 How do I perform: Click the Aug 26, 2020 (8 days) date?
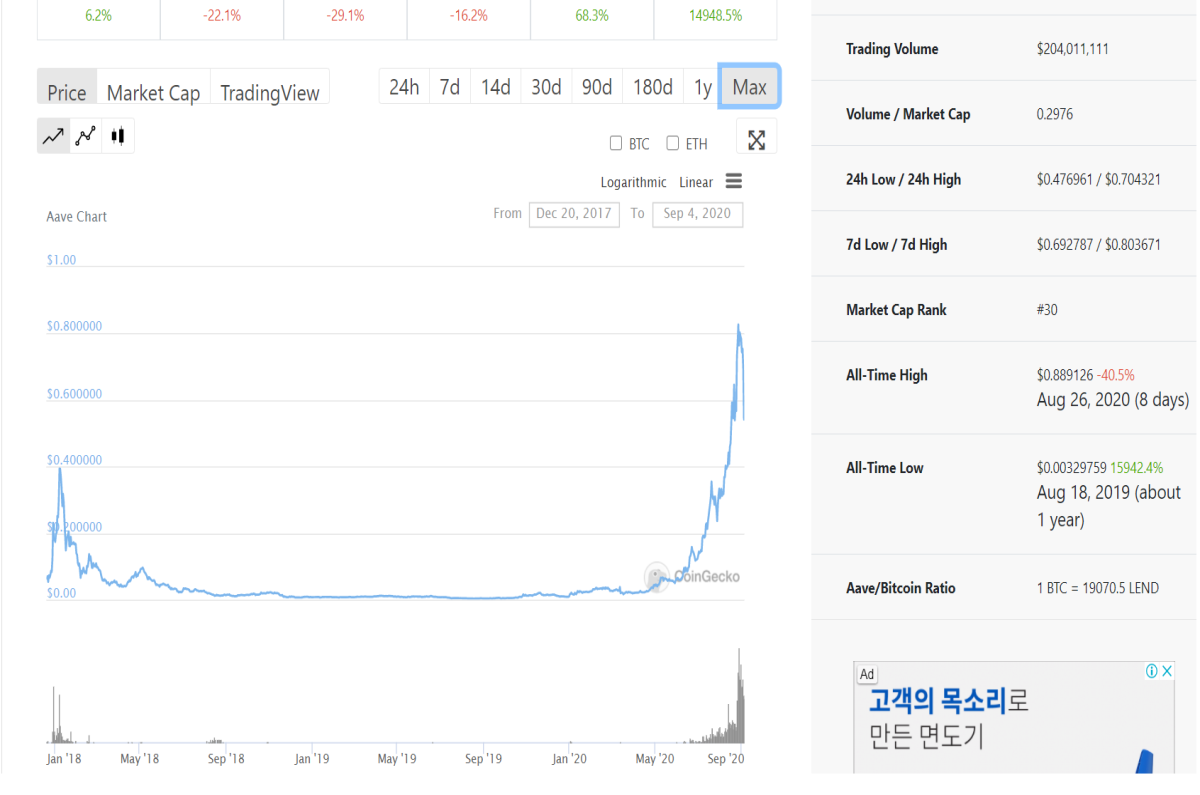point(1113,400)
